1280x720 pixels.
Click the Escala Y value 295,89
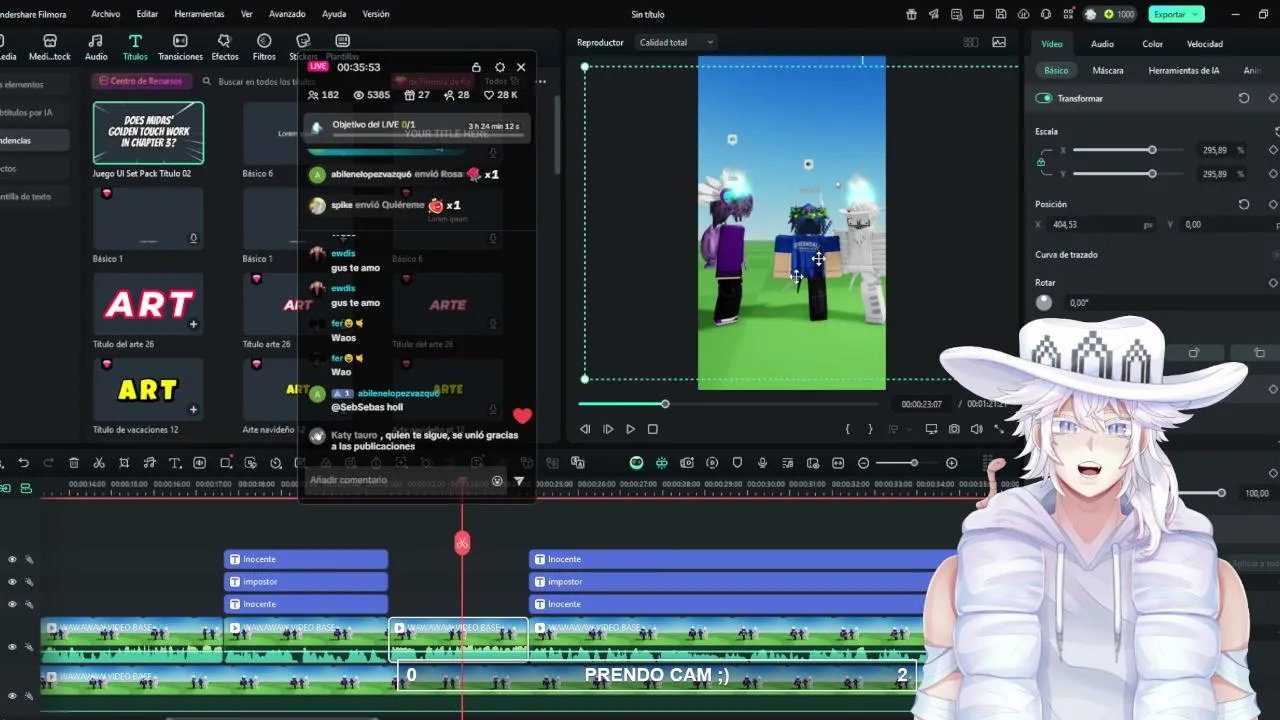click(1215, 174)
